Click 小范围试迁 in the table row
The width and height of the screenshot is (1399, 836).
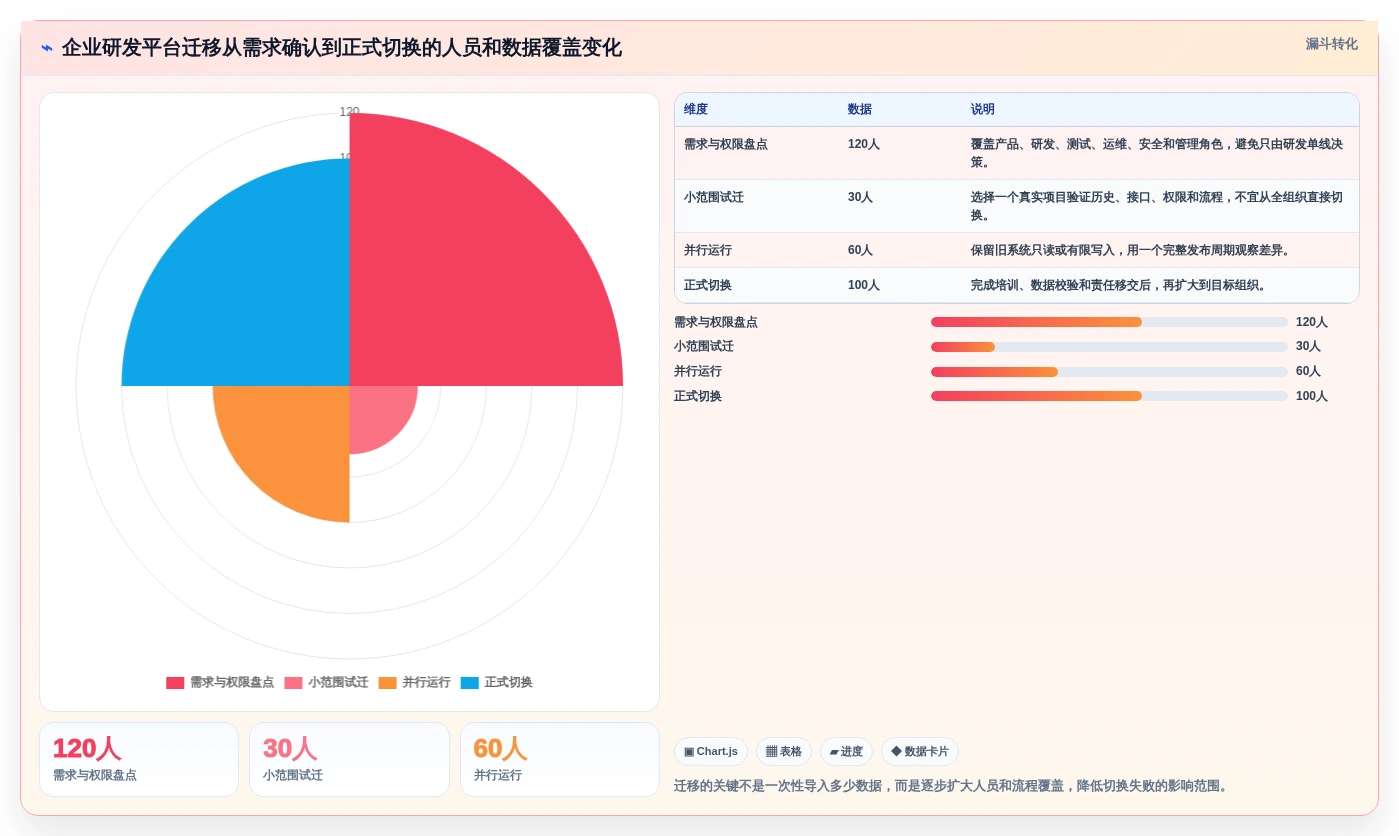point(714,197)
